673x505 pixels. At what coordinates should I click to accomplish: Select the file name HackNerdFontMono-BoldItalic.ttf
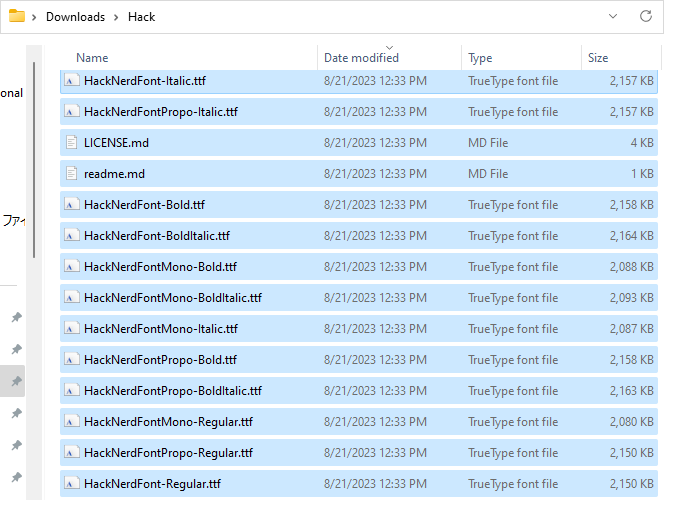click(173, 298)
